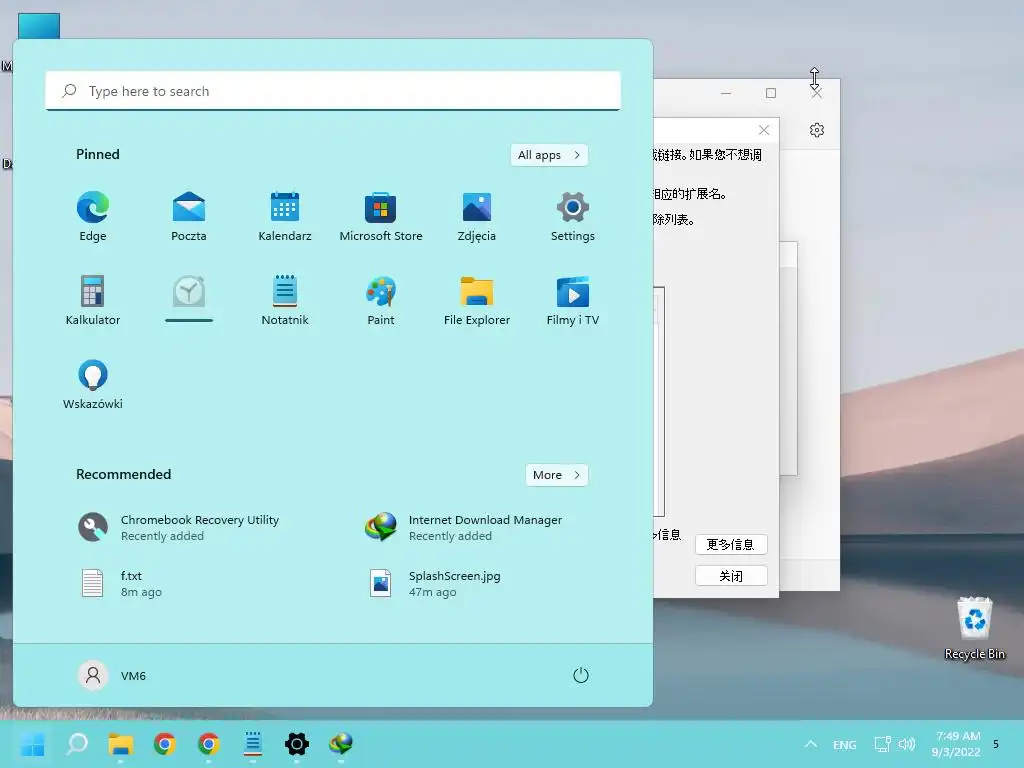Switch the ENG input language indicator
1024x768 pixels.
pos(844,744)
